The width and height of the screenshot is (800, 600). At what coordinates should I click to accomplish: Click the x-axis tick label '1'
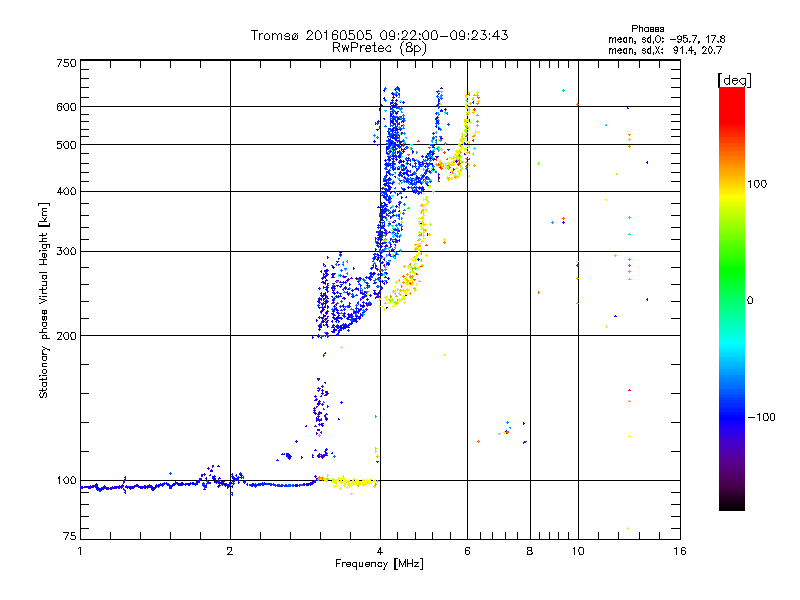click(x=80, y=551)
